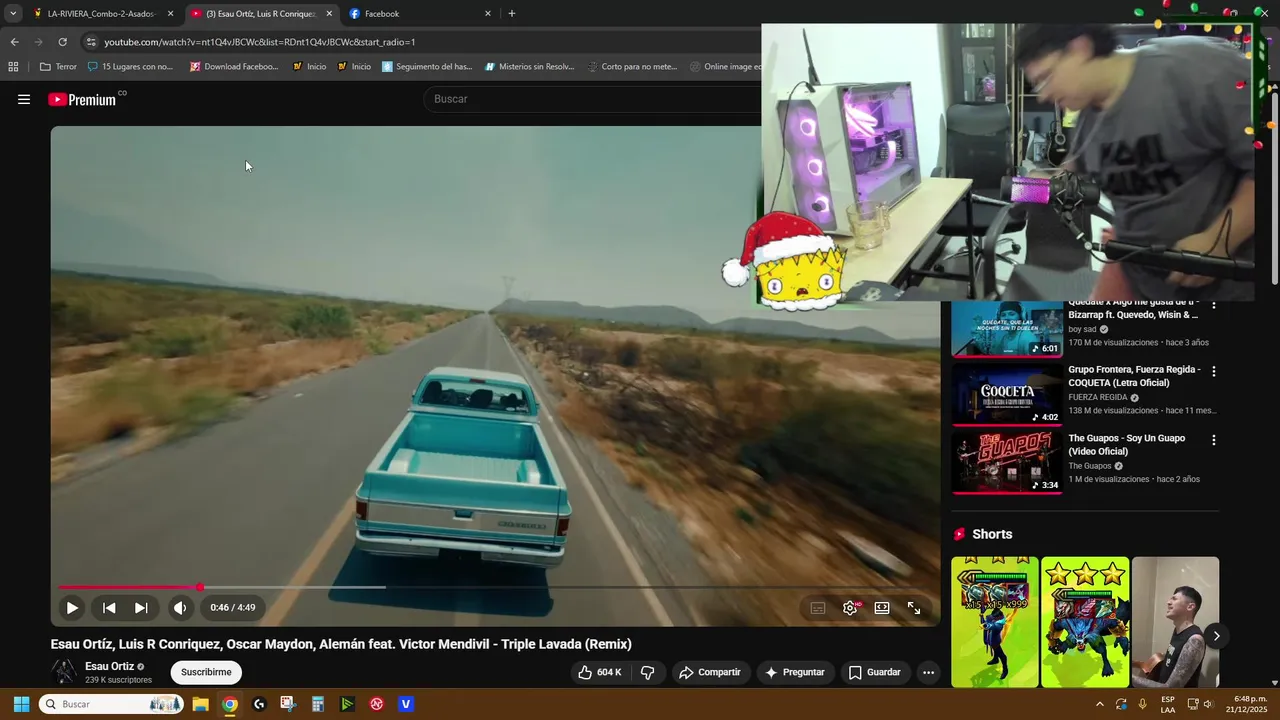Open the YouTube hamburger guide menu
This screenshot has height=720, width=1280.
point(24,99)
